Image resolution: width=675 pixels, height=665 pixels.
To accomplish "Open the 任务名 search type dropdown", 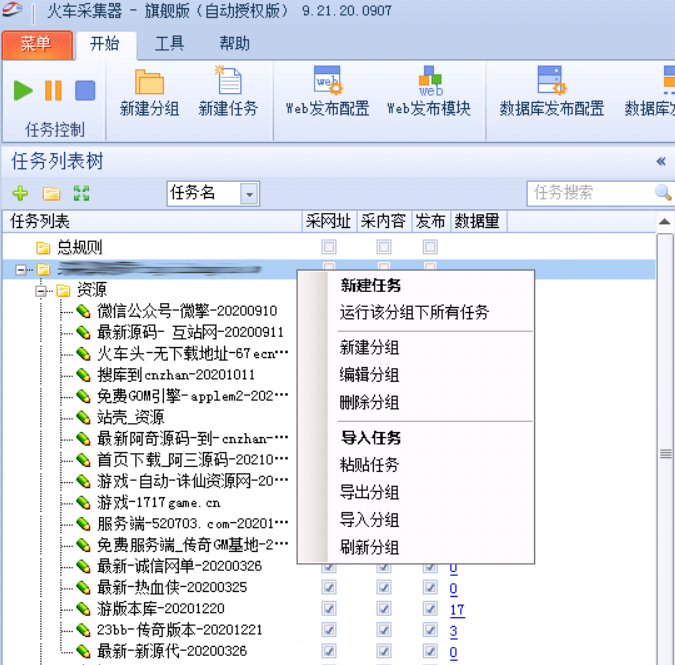I will pos(249,193).
